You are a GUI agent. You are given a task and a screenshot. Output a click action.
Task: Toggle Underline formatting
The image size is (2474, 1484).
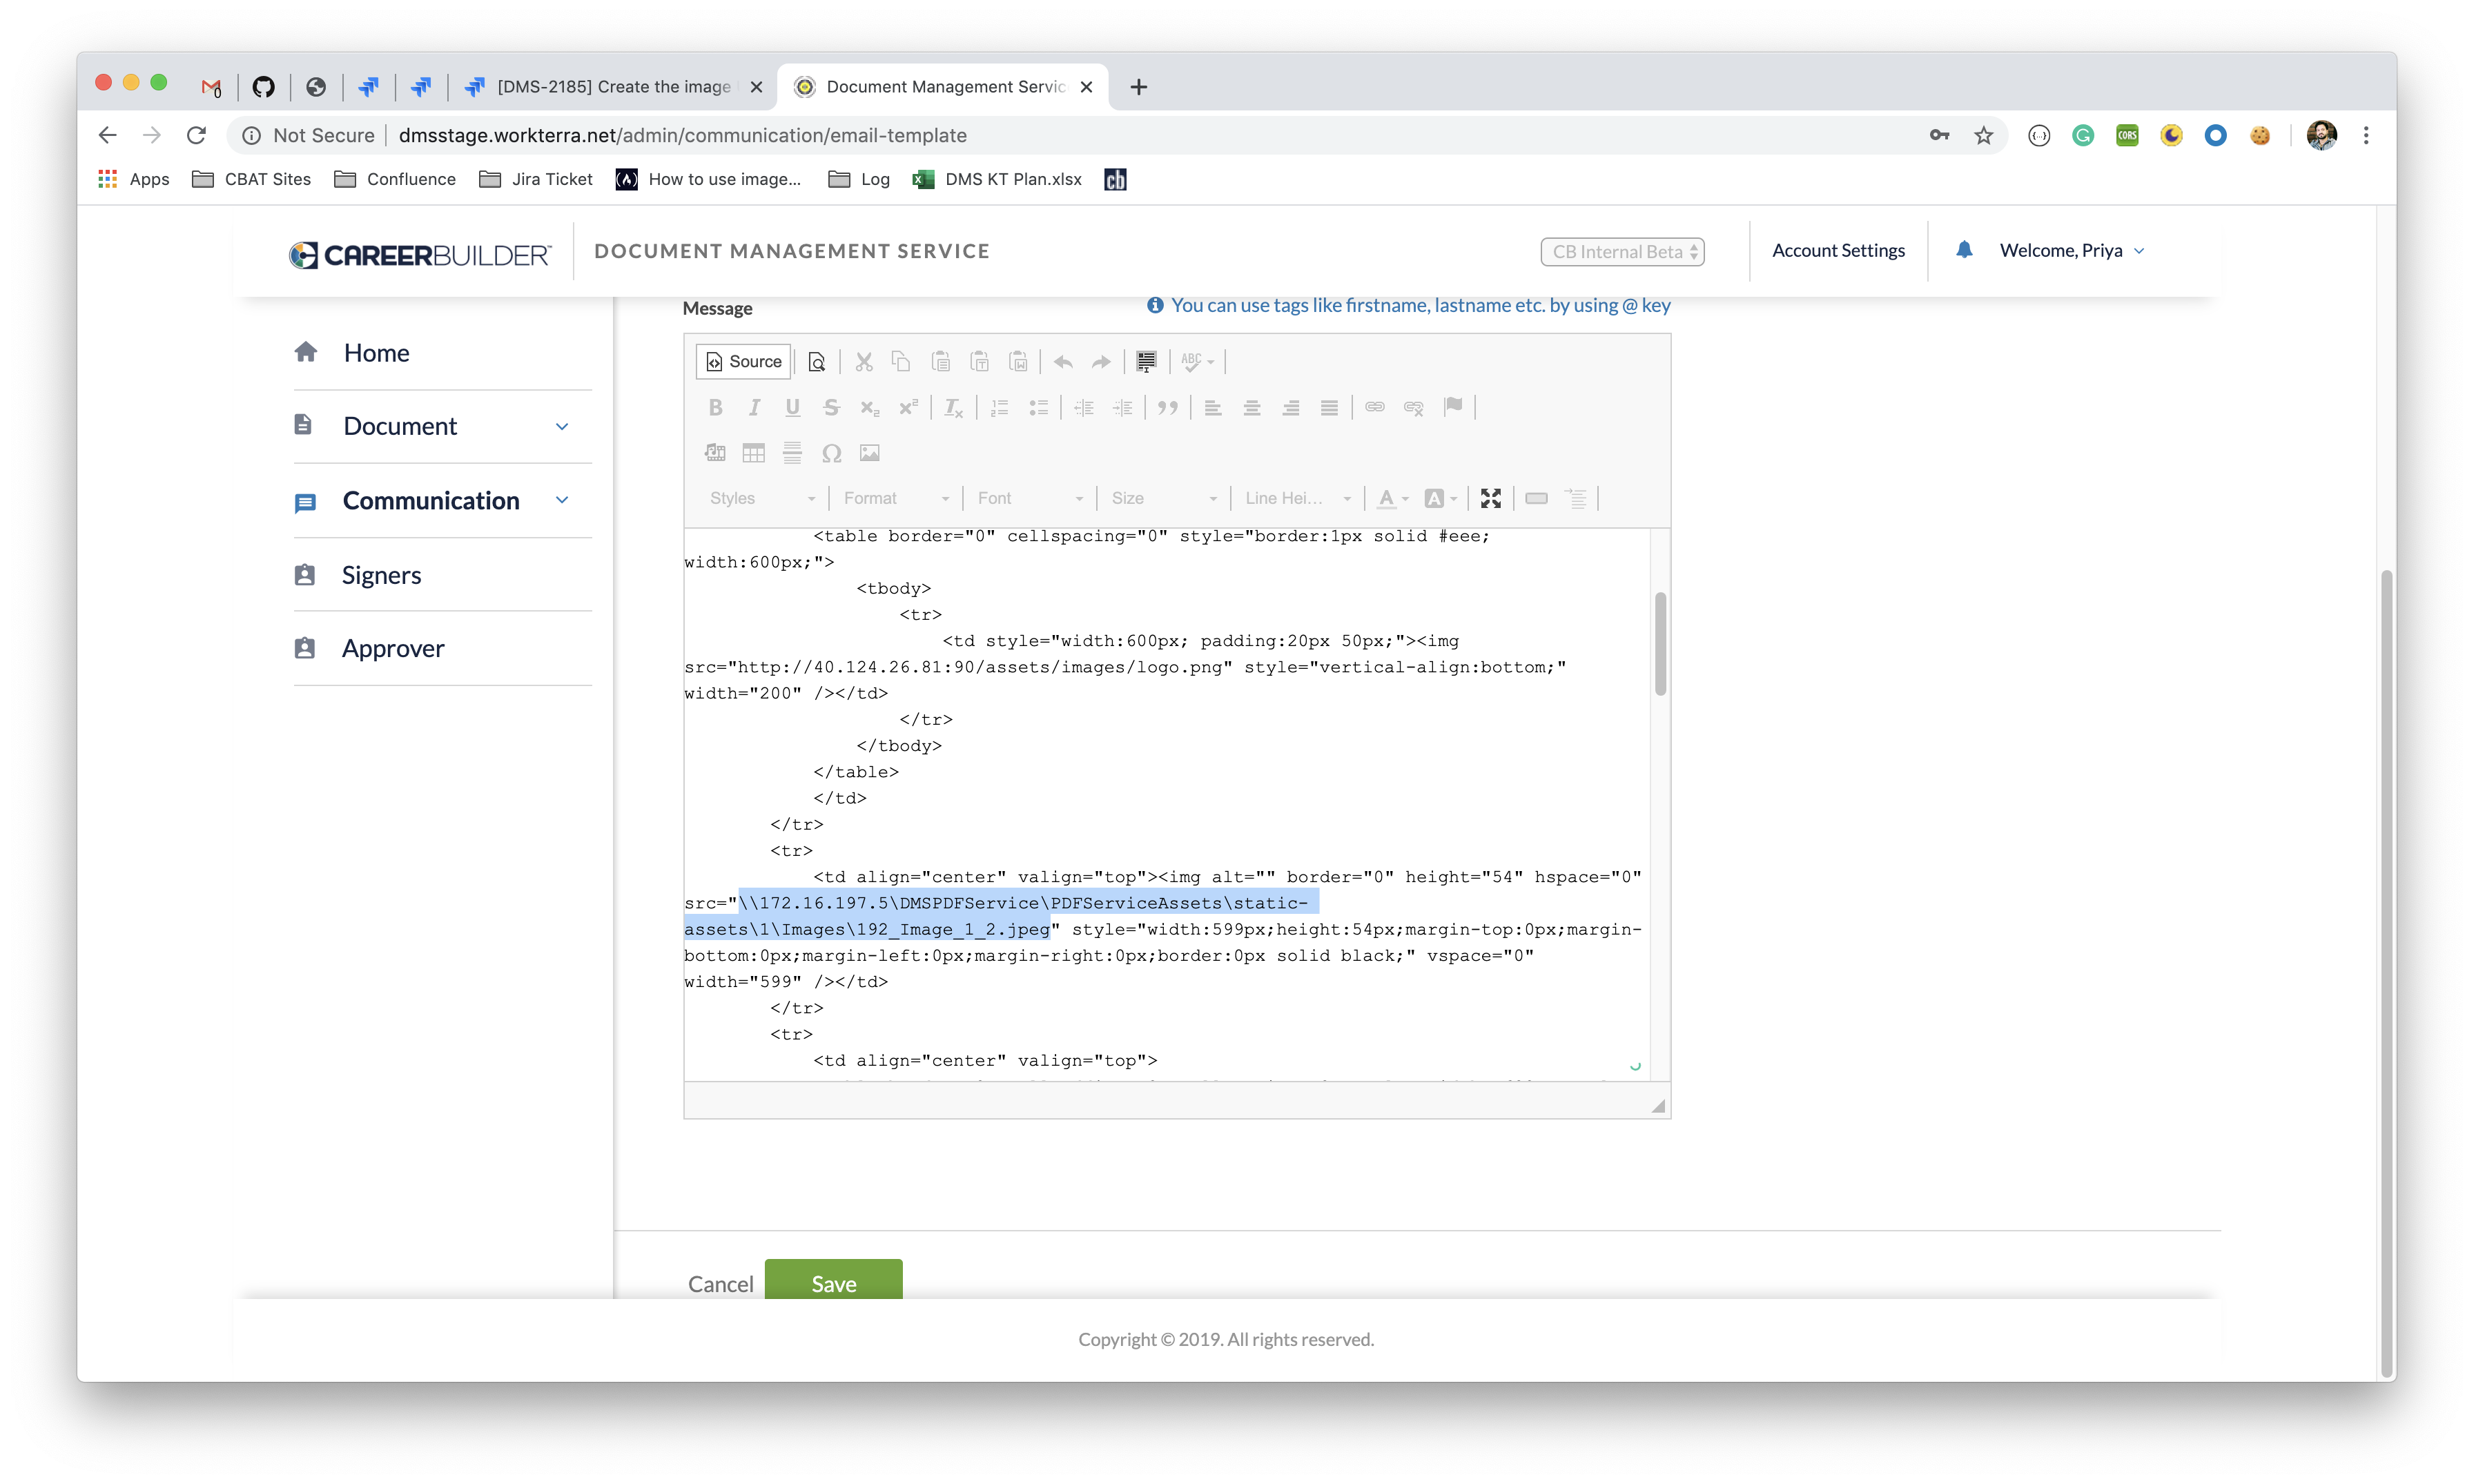click(x=792, y=407)
